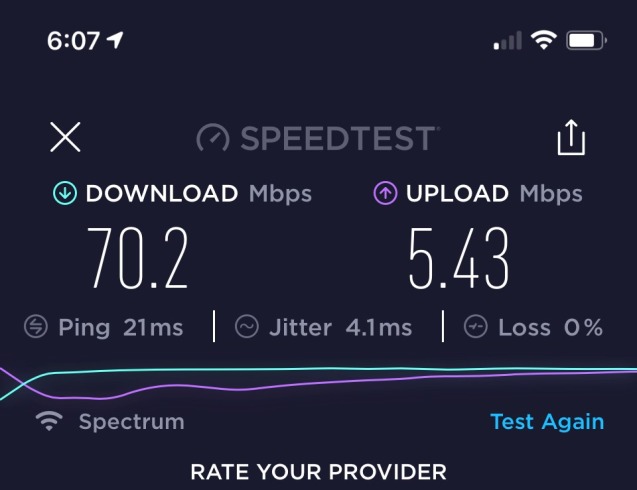Tap the Ping icon

pos(36,327)
